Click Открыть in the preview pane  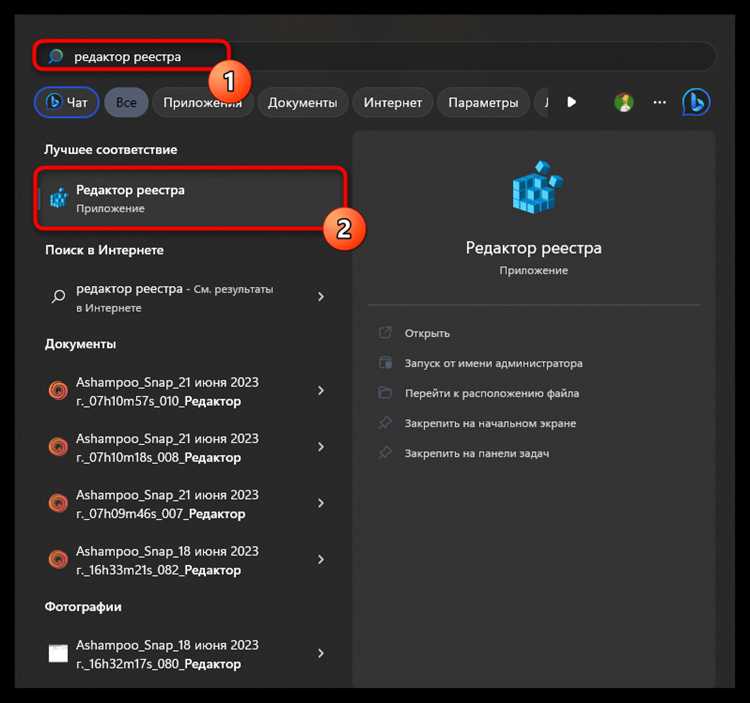(x=427, y=333)
